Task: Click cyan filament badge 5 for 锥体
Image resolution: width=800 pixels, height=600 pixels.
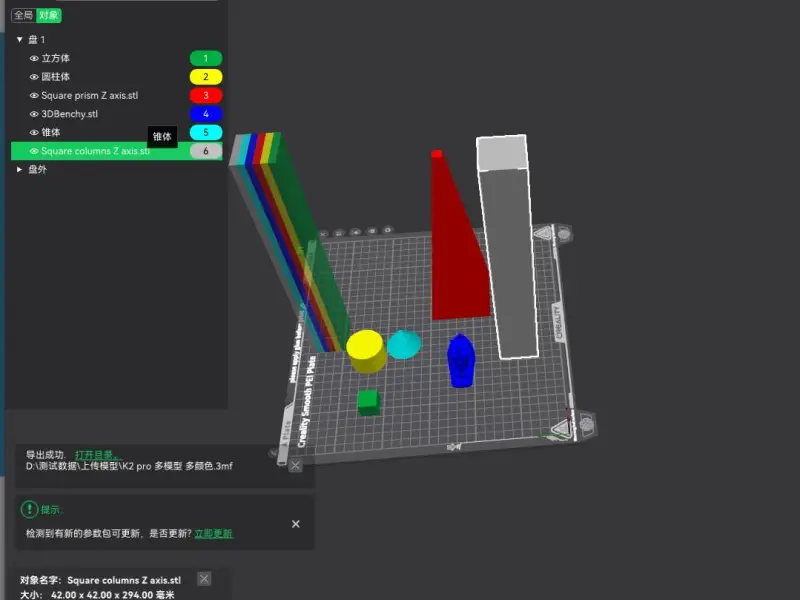Action: pos(206,133)
